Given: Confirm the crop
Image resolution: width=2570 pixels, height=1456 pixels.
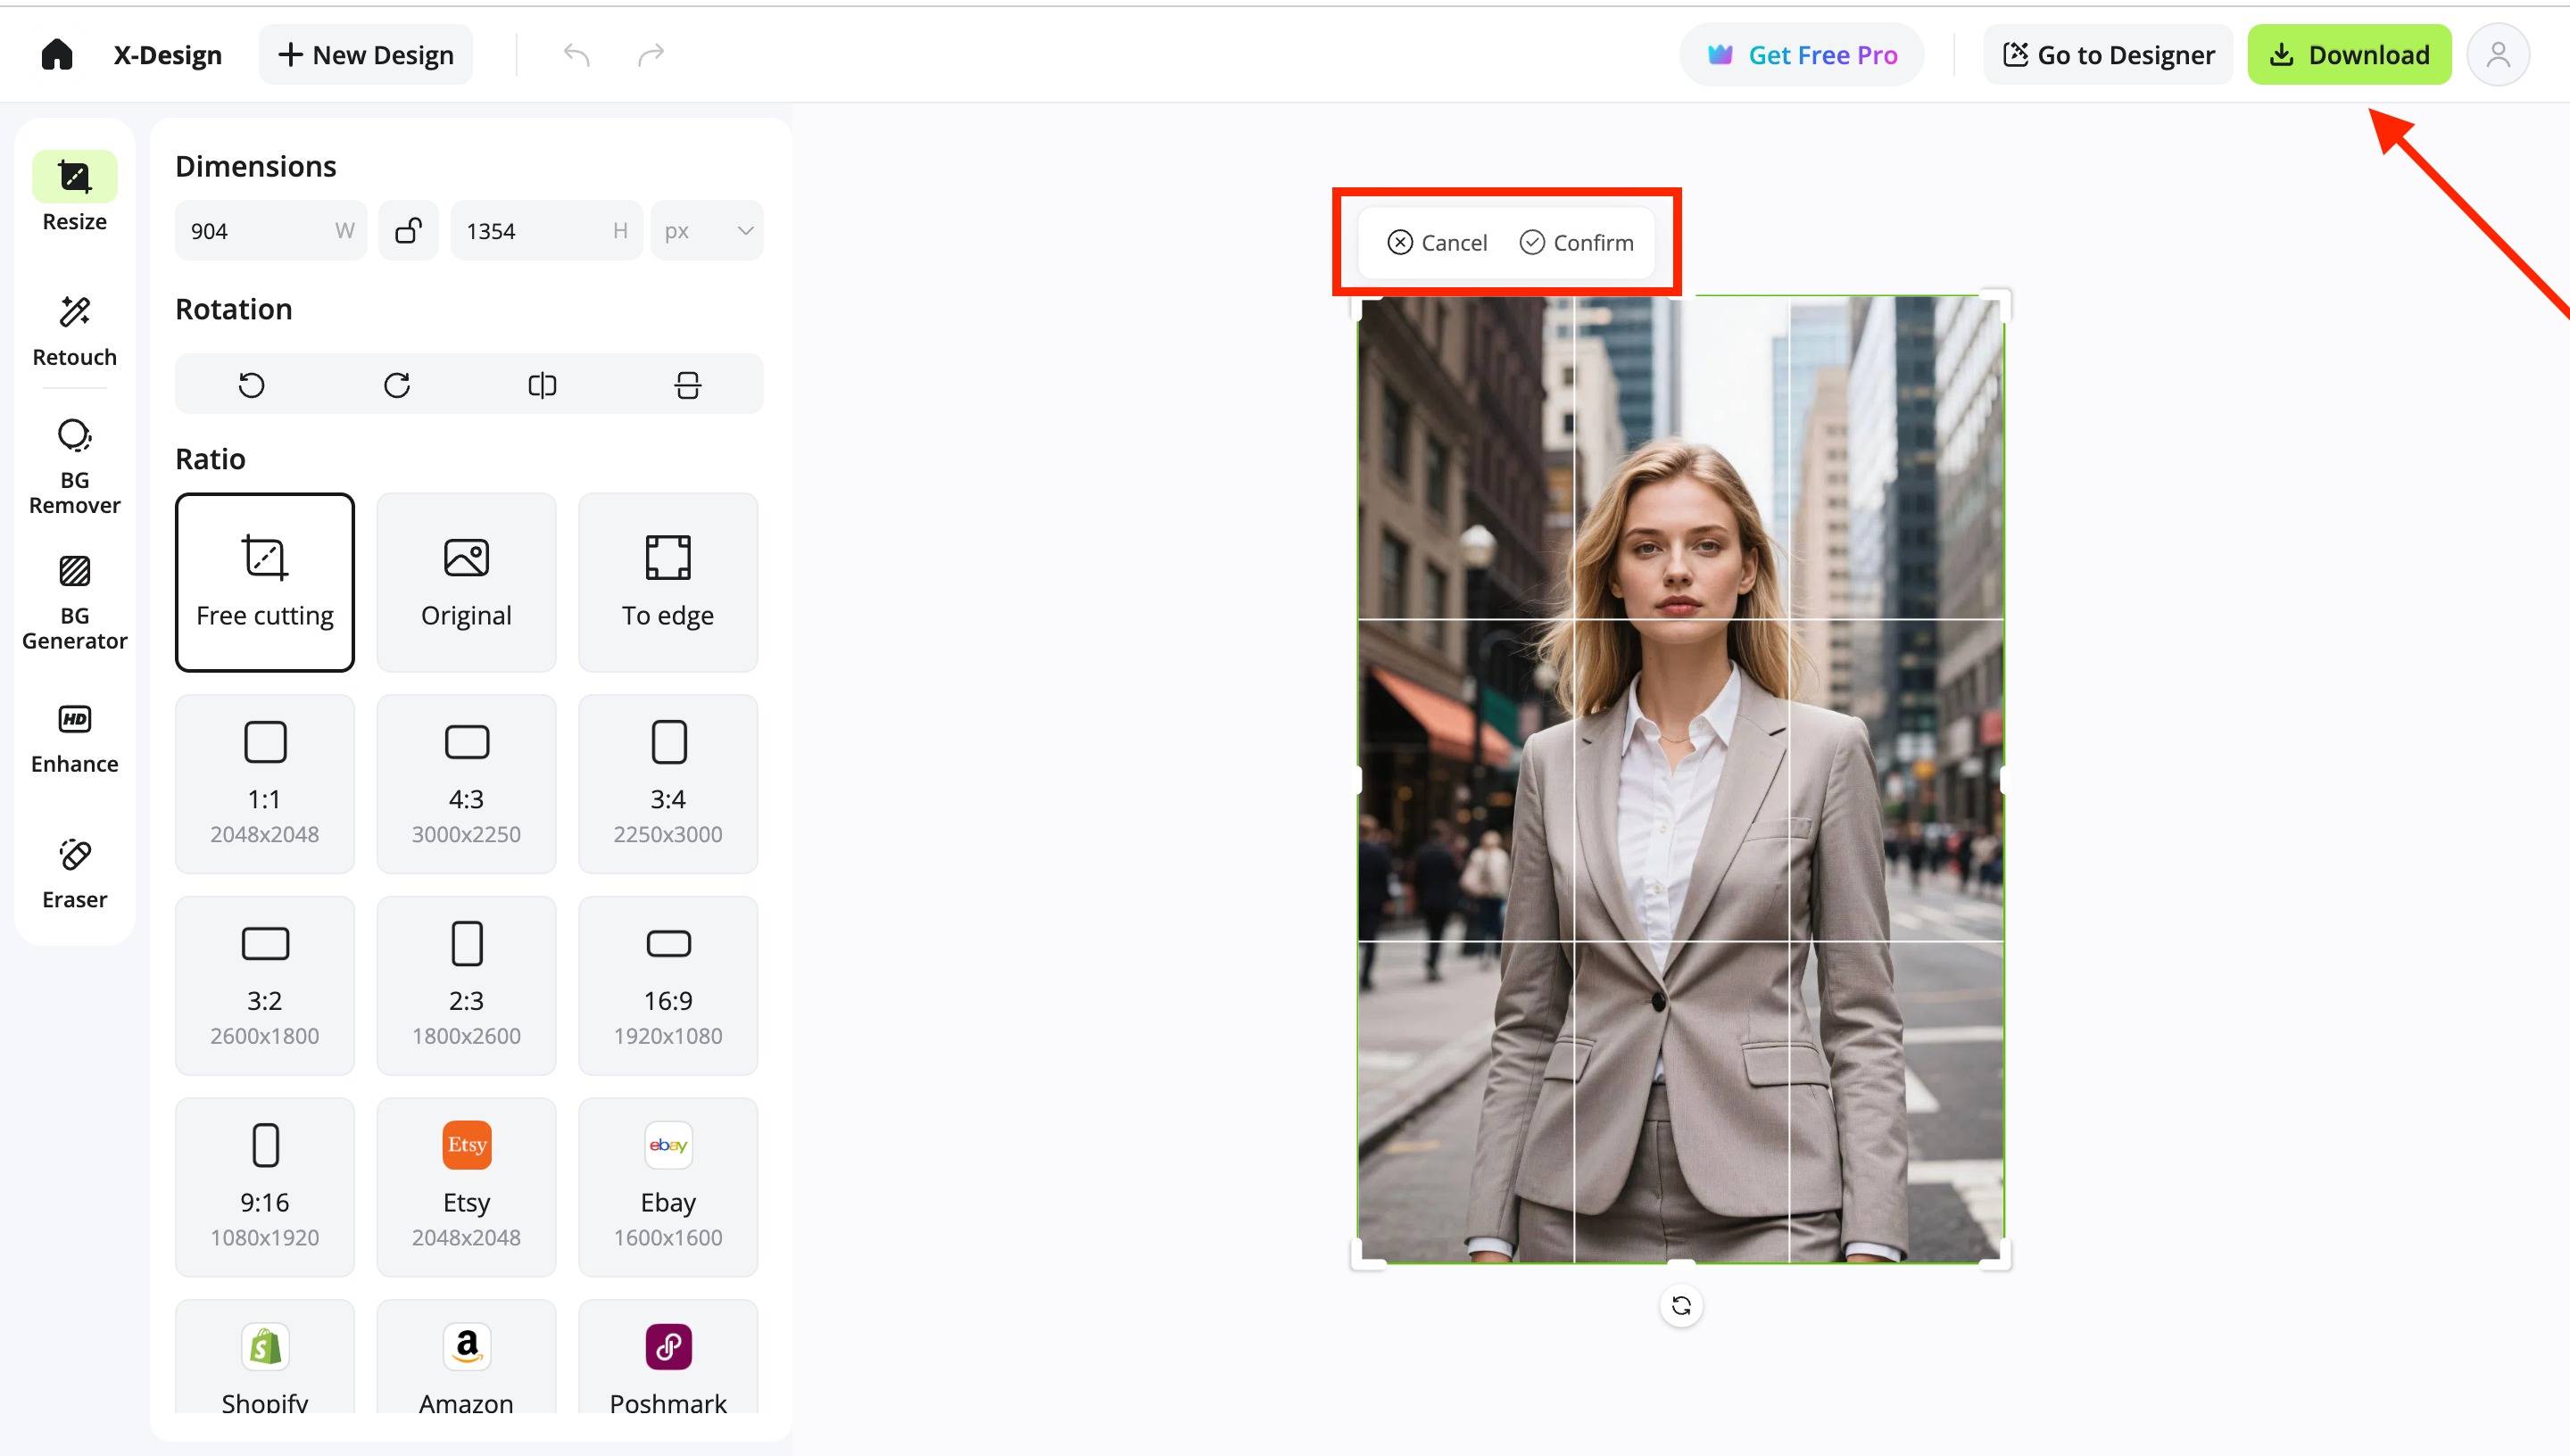Looking at the screenshot, I should [x=1577, y=243].
